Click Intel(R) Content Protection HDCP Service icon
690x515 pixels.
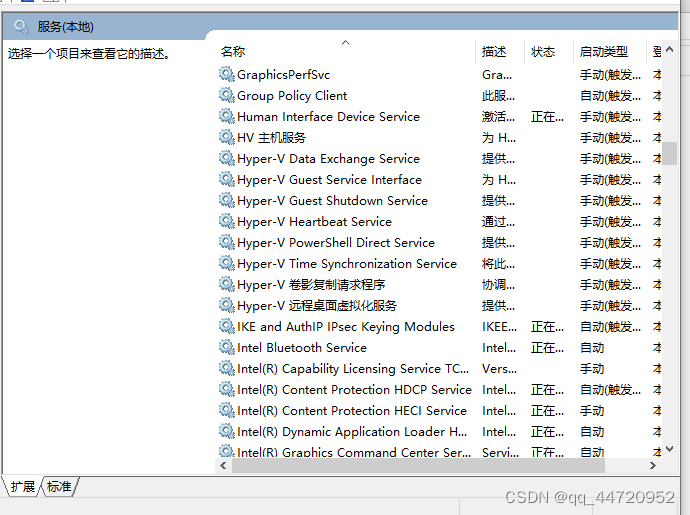pyautogui.click(x=227, y=390)
